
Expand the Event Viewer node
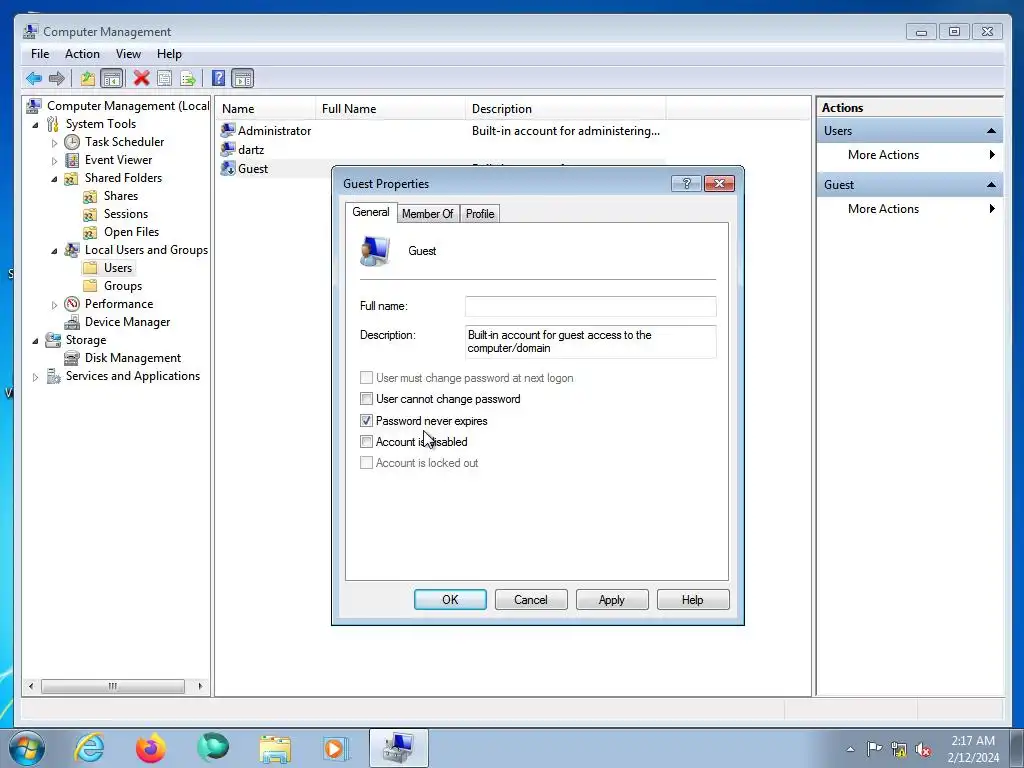pyautogui.click(x=54, y=161)
